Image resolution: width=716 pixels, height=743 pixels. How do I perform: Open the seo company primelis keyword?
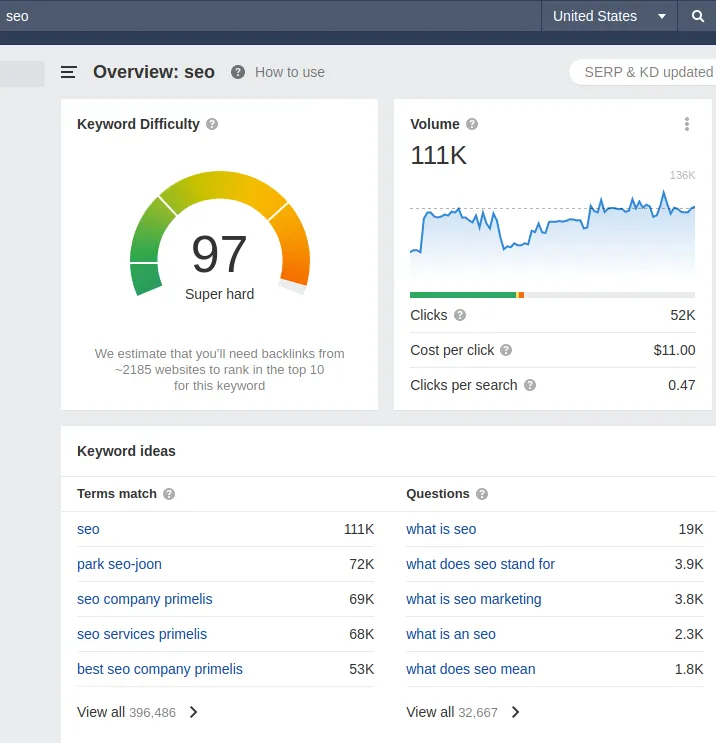click(x=145, y=599)
